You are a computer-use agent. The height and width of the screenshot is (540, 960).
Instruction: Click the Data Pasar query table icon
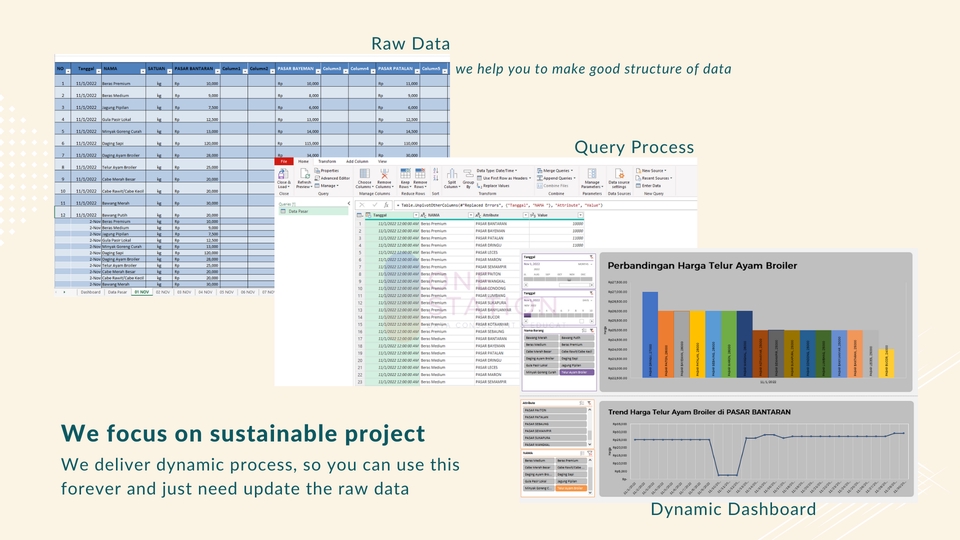coord(283,211)
